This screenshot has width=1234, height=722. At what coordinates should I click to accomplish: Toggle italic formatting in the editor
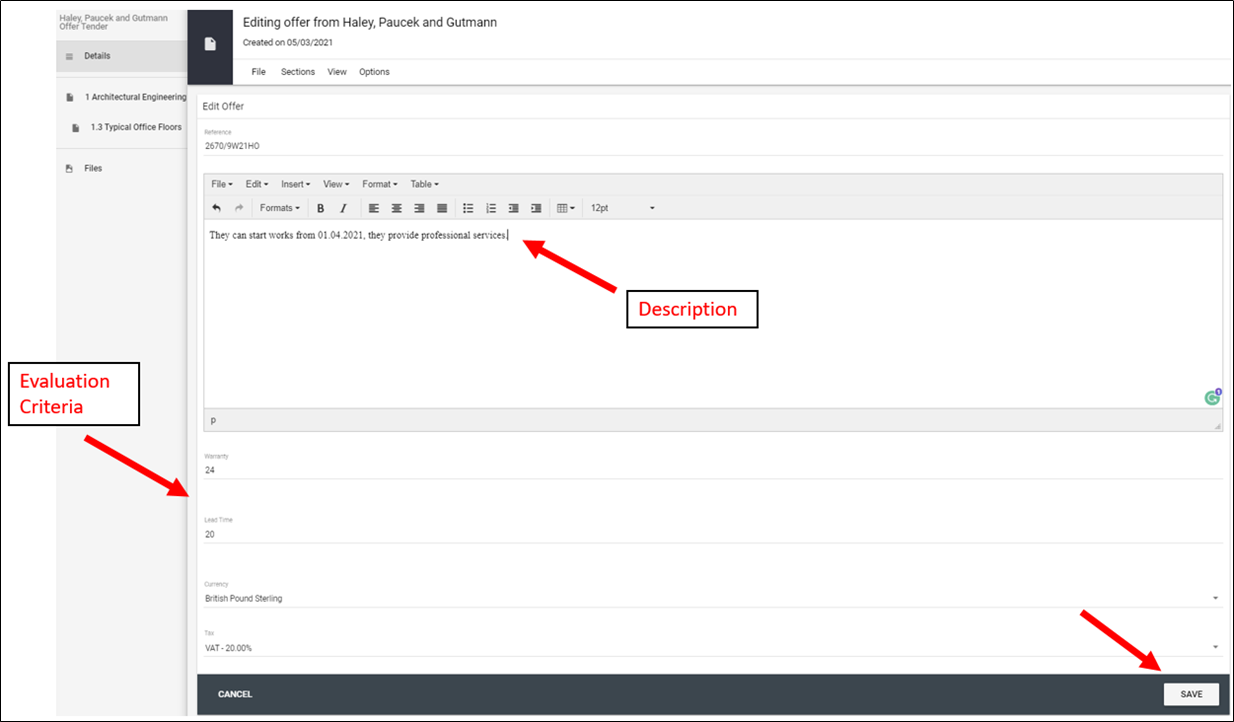(x=343, y=208)
